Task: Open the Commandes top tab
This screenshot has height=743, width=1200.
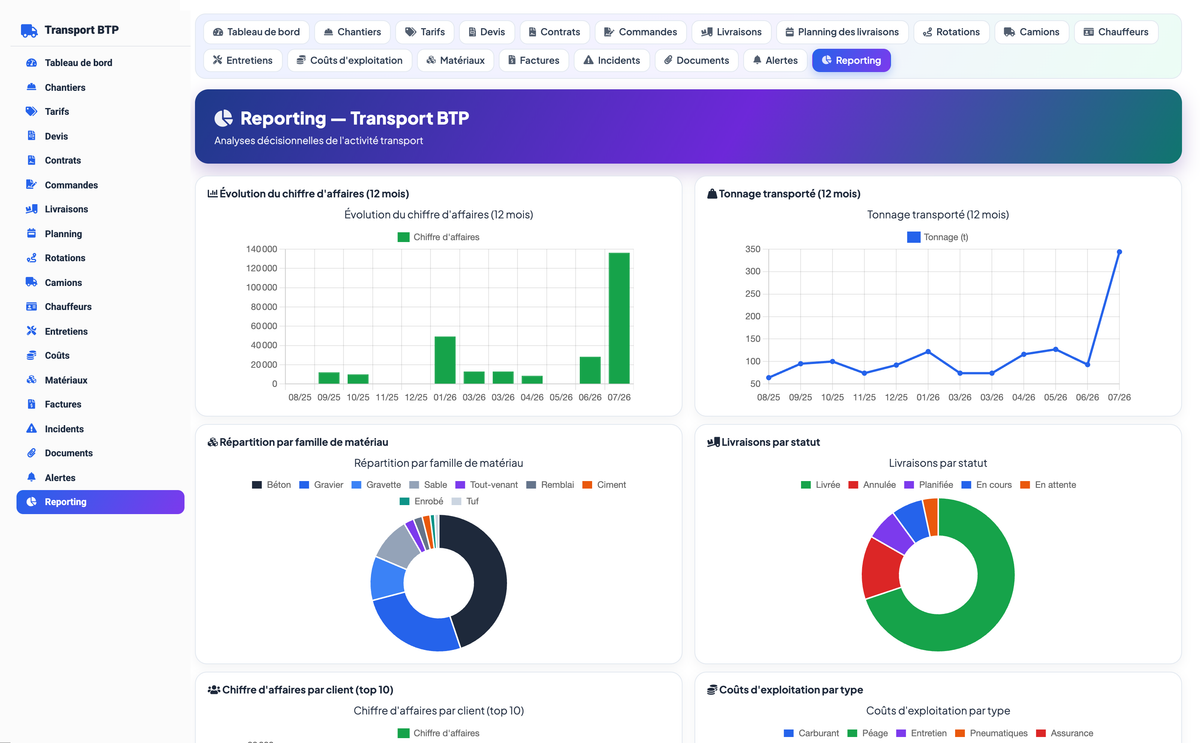Action: [x=640, y=32]
